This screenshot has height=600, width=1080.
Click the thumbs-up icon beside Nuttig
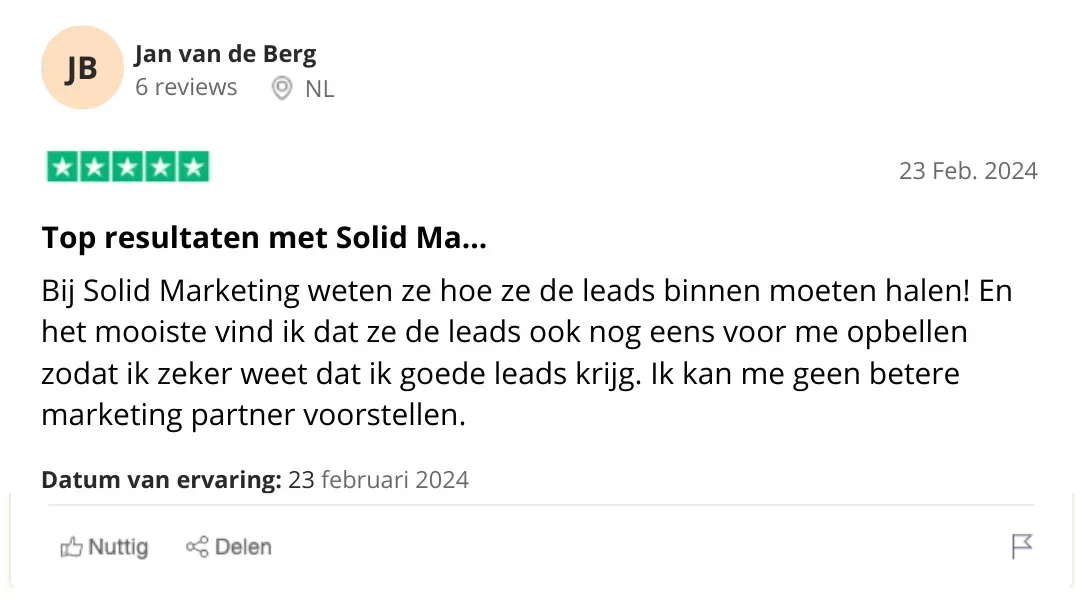(71, 547)
